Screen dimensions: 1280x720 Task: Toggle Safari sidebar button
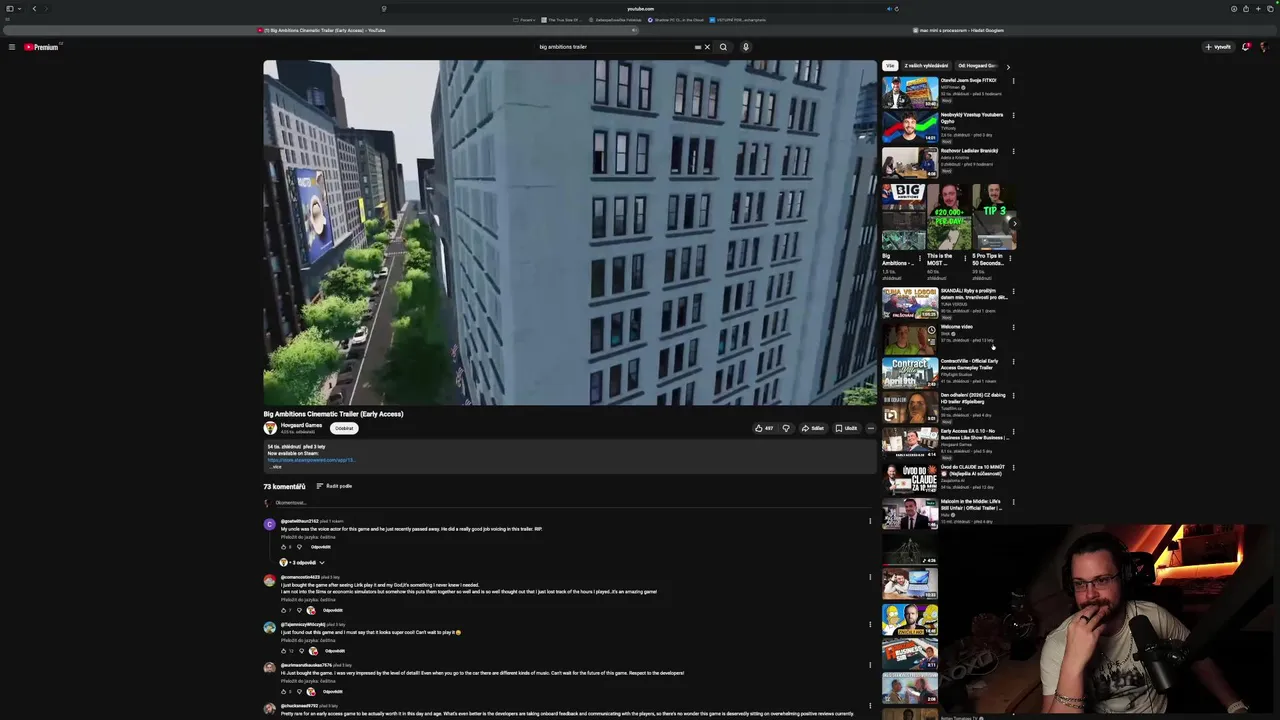pyautogui.click(x=9, y=9)
